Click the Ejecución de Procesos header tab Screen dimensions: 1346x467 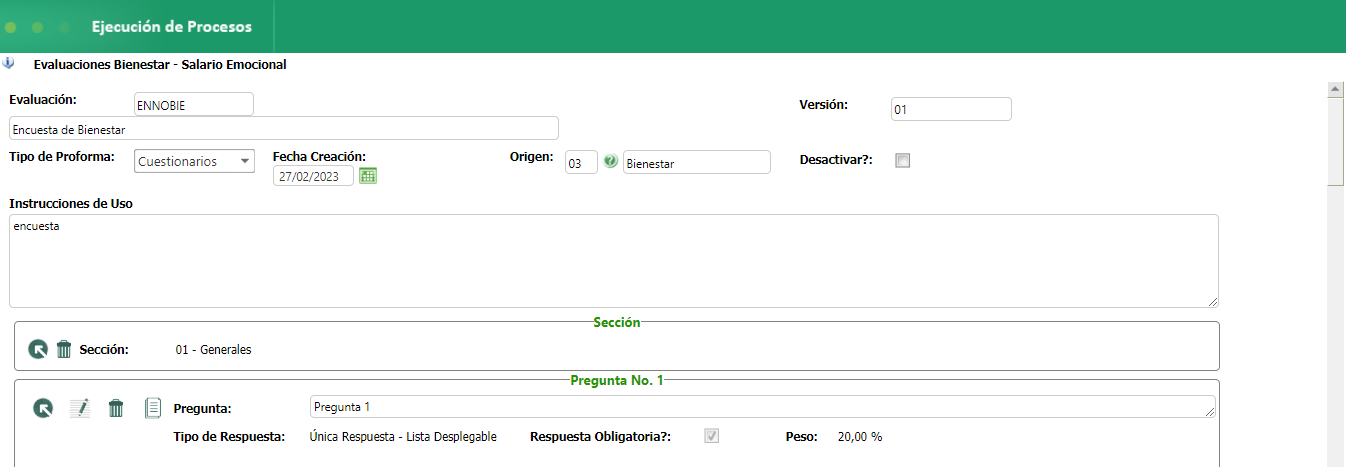(x=171, y=27)
